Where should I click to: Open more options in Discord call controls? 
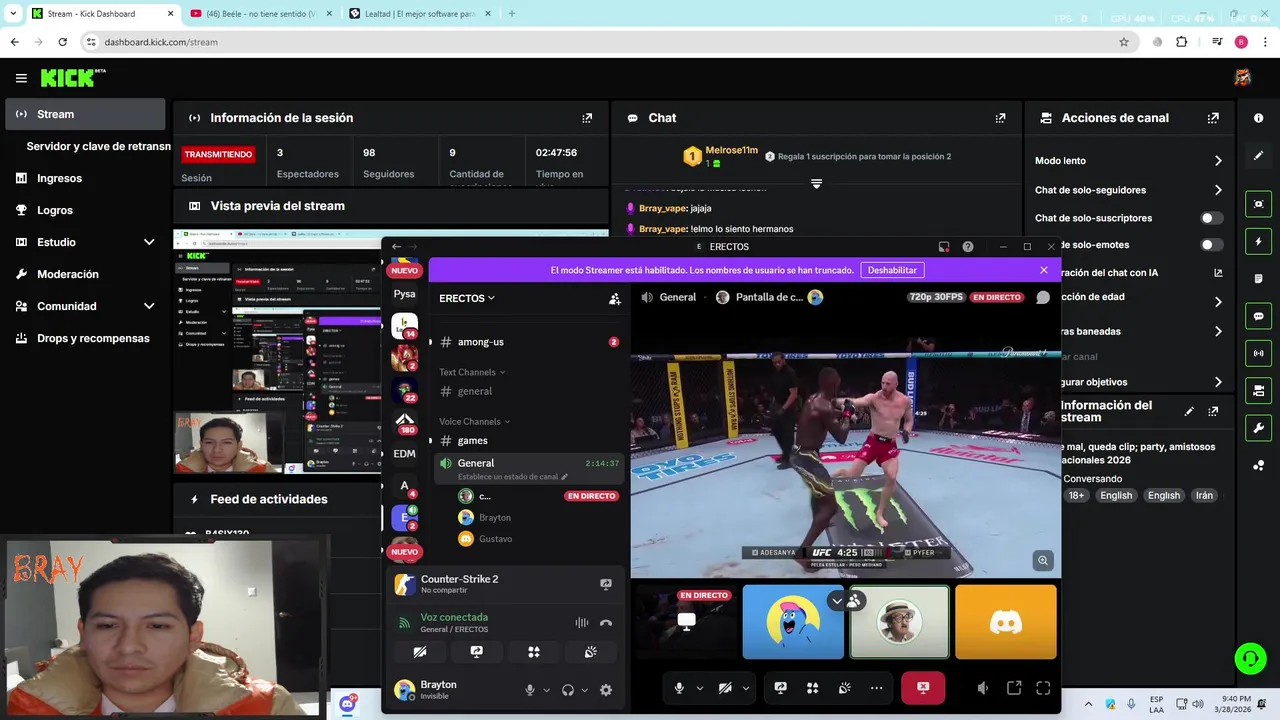point(876,688)
